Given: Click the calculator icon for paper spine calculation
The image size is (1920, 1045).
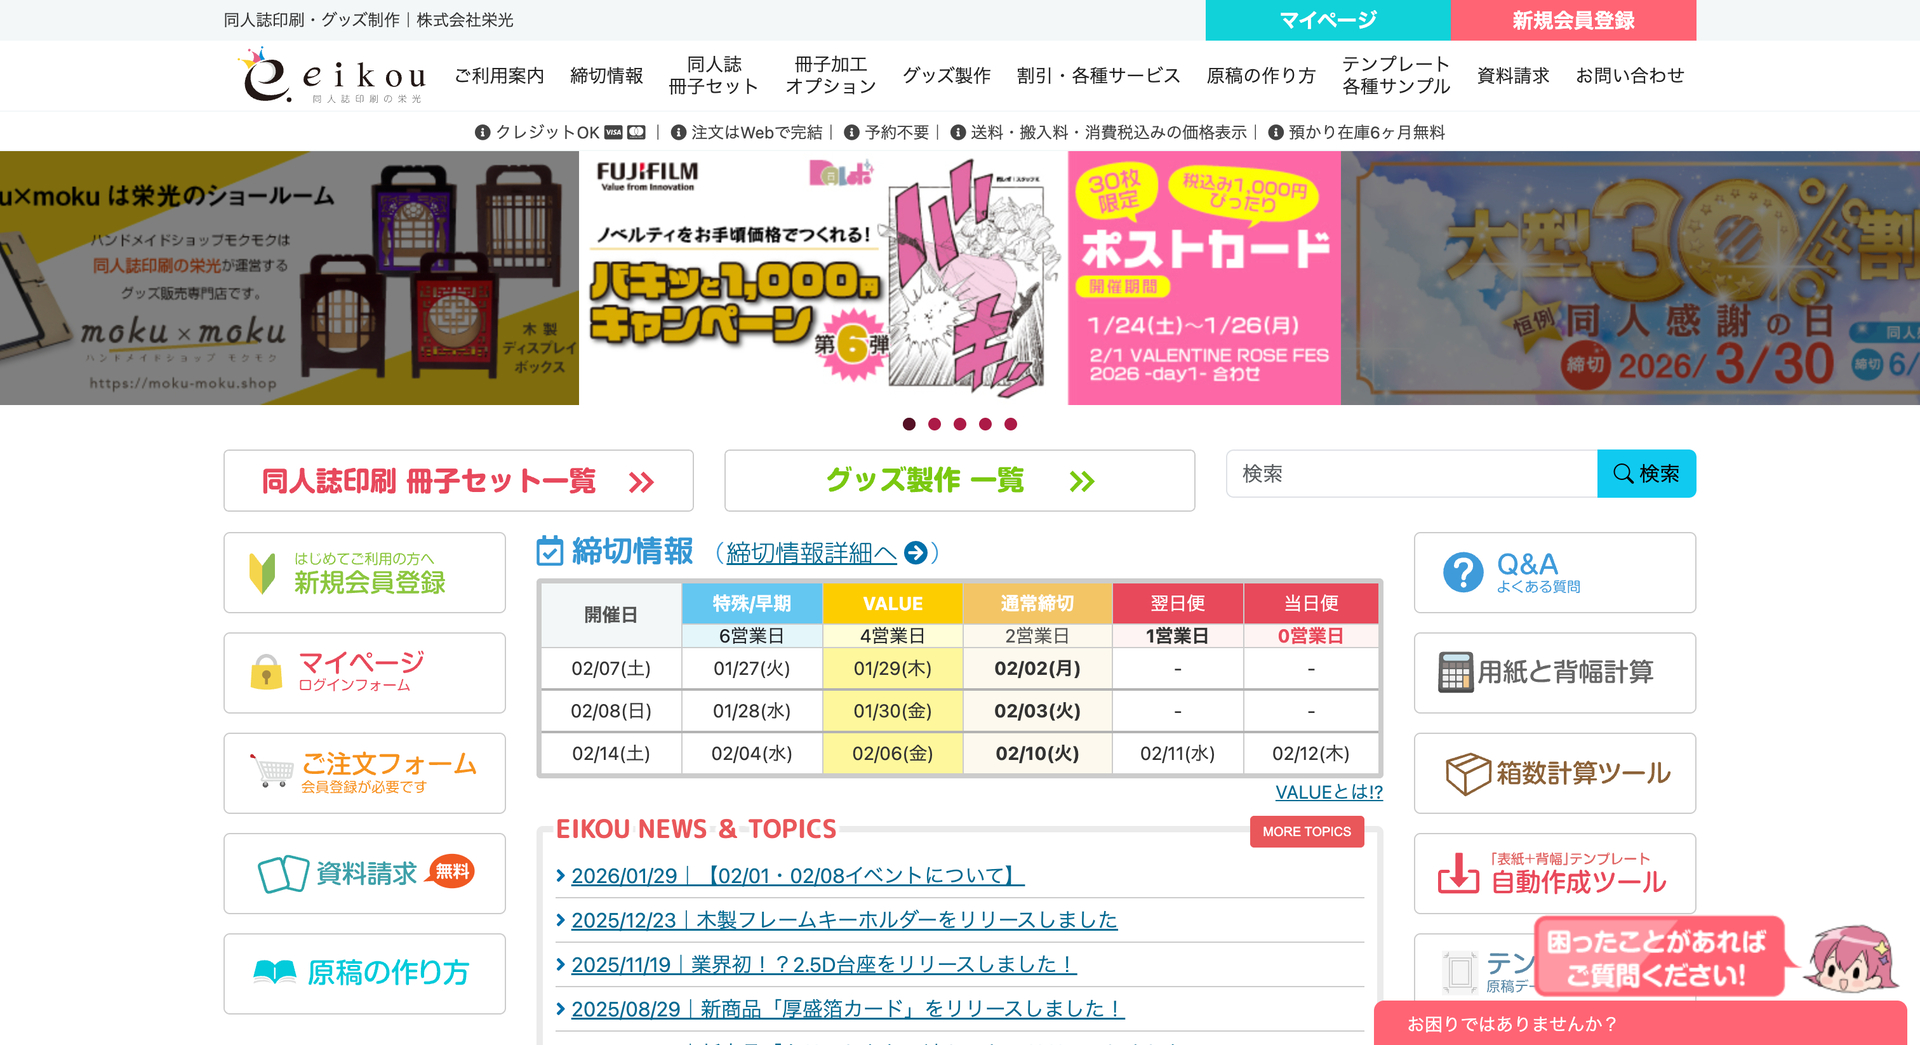Looking at the screenshot, I should tap(1455, 673).
